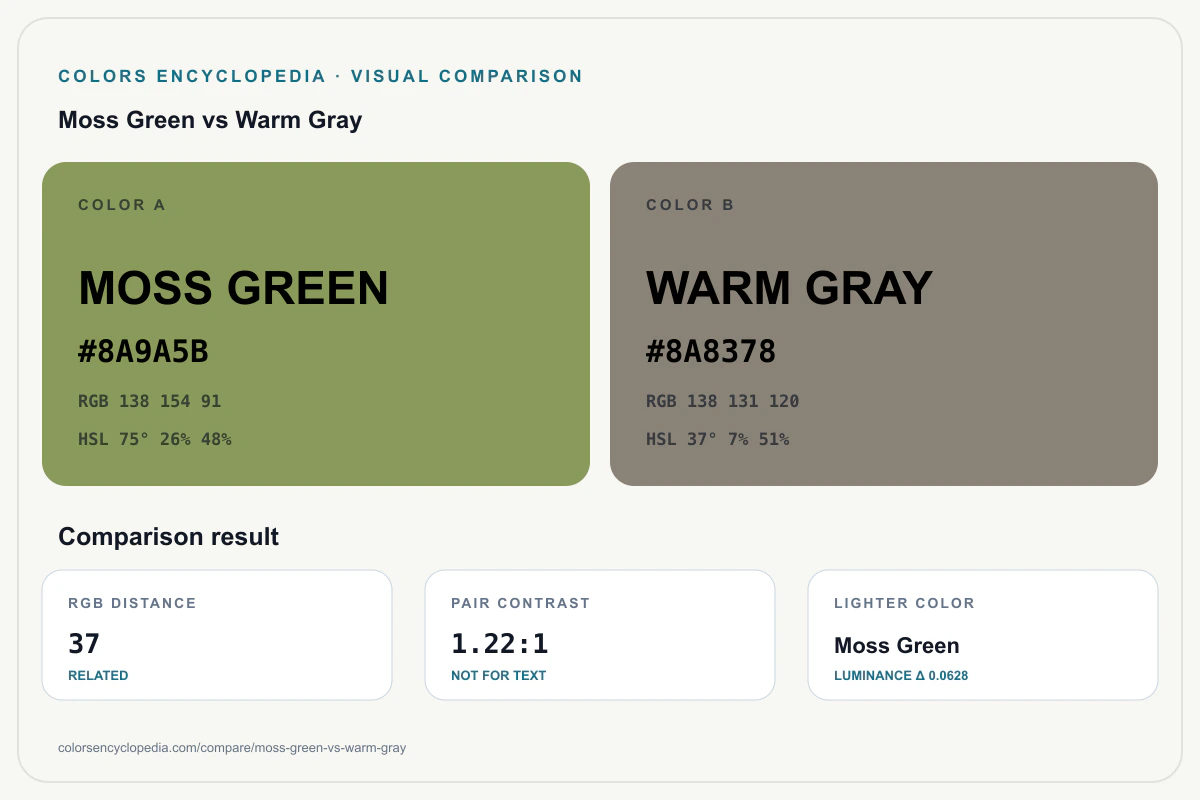Select the #8A9A5B hex code

click(143, 352)
